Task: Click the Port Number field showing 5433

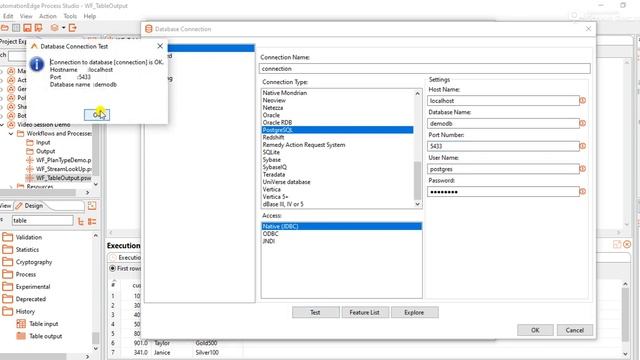Action: tap(503, 146)
